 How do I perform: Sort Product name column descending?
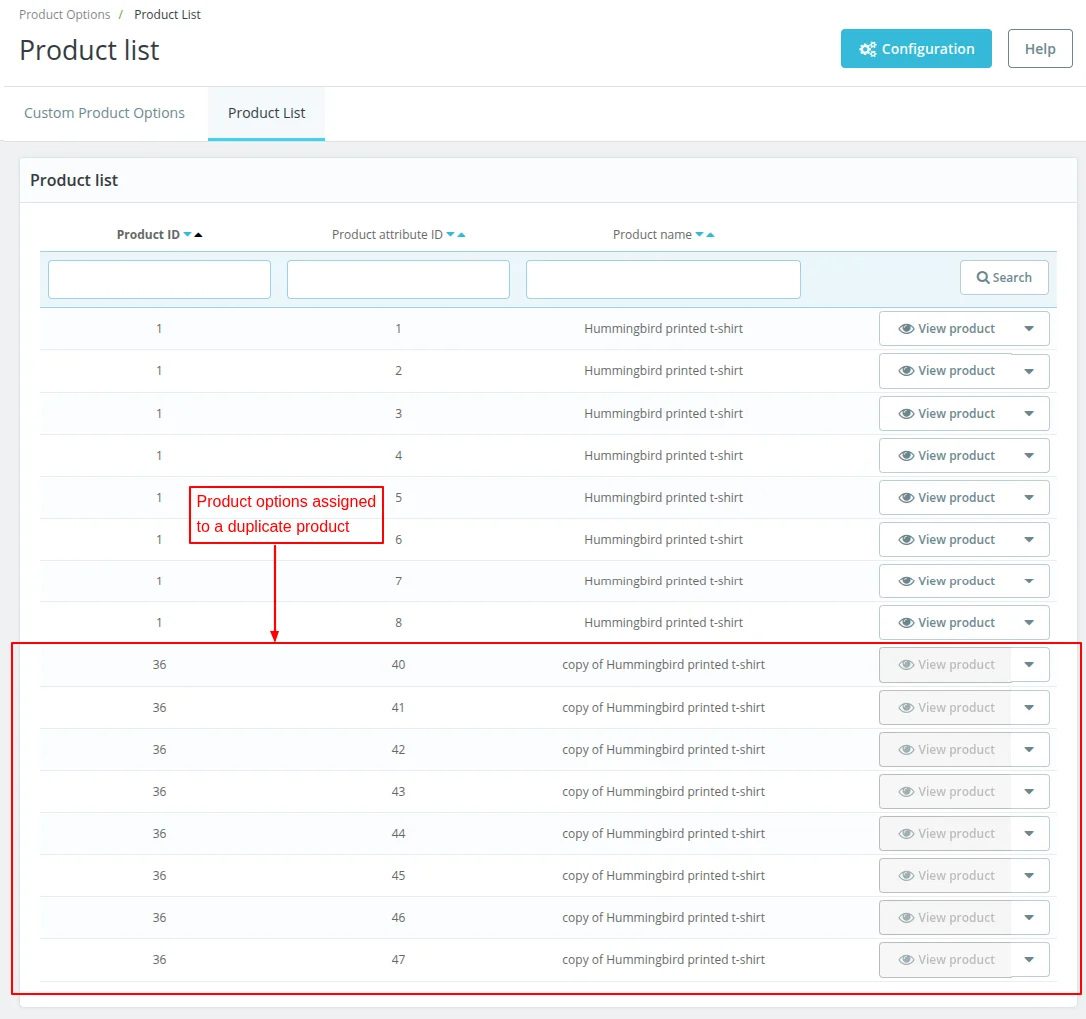(700, 235)
